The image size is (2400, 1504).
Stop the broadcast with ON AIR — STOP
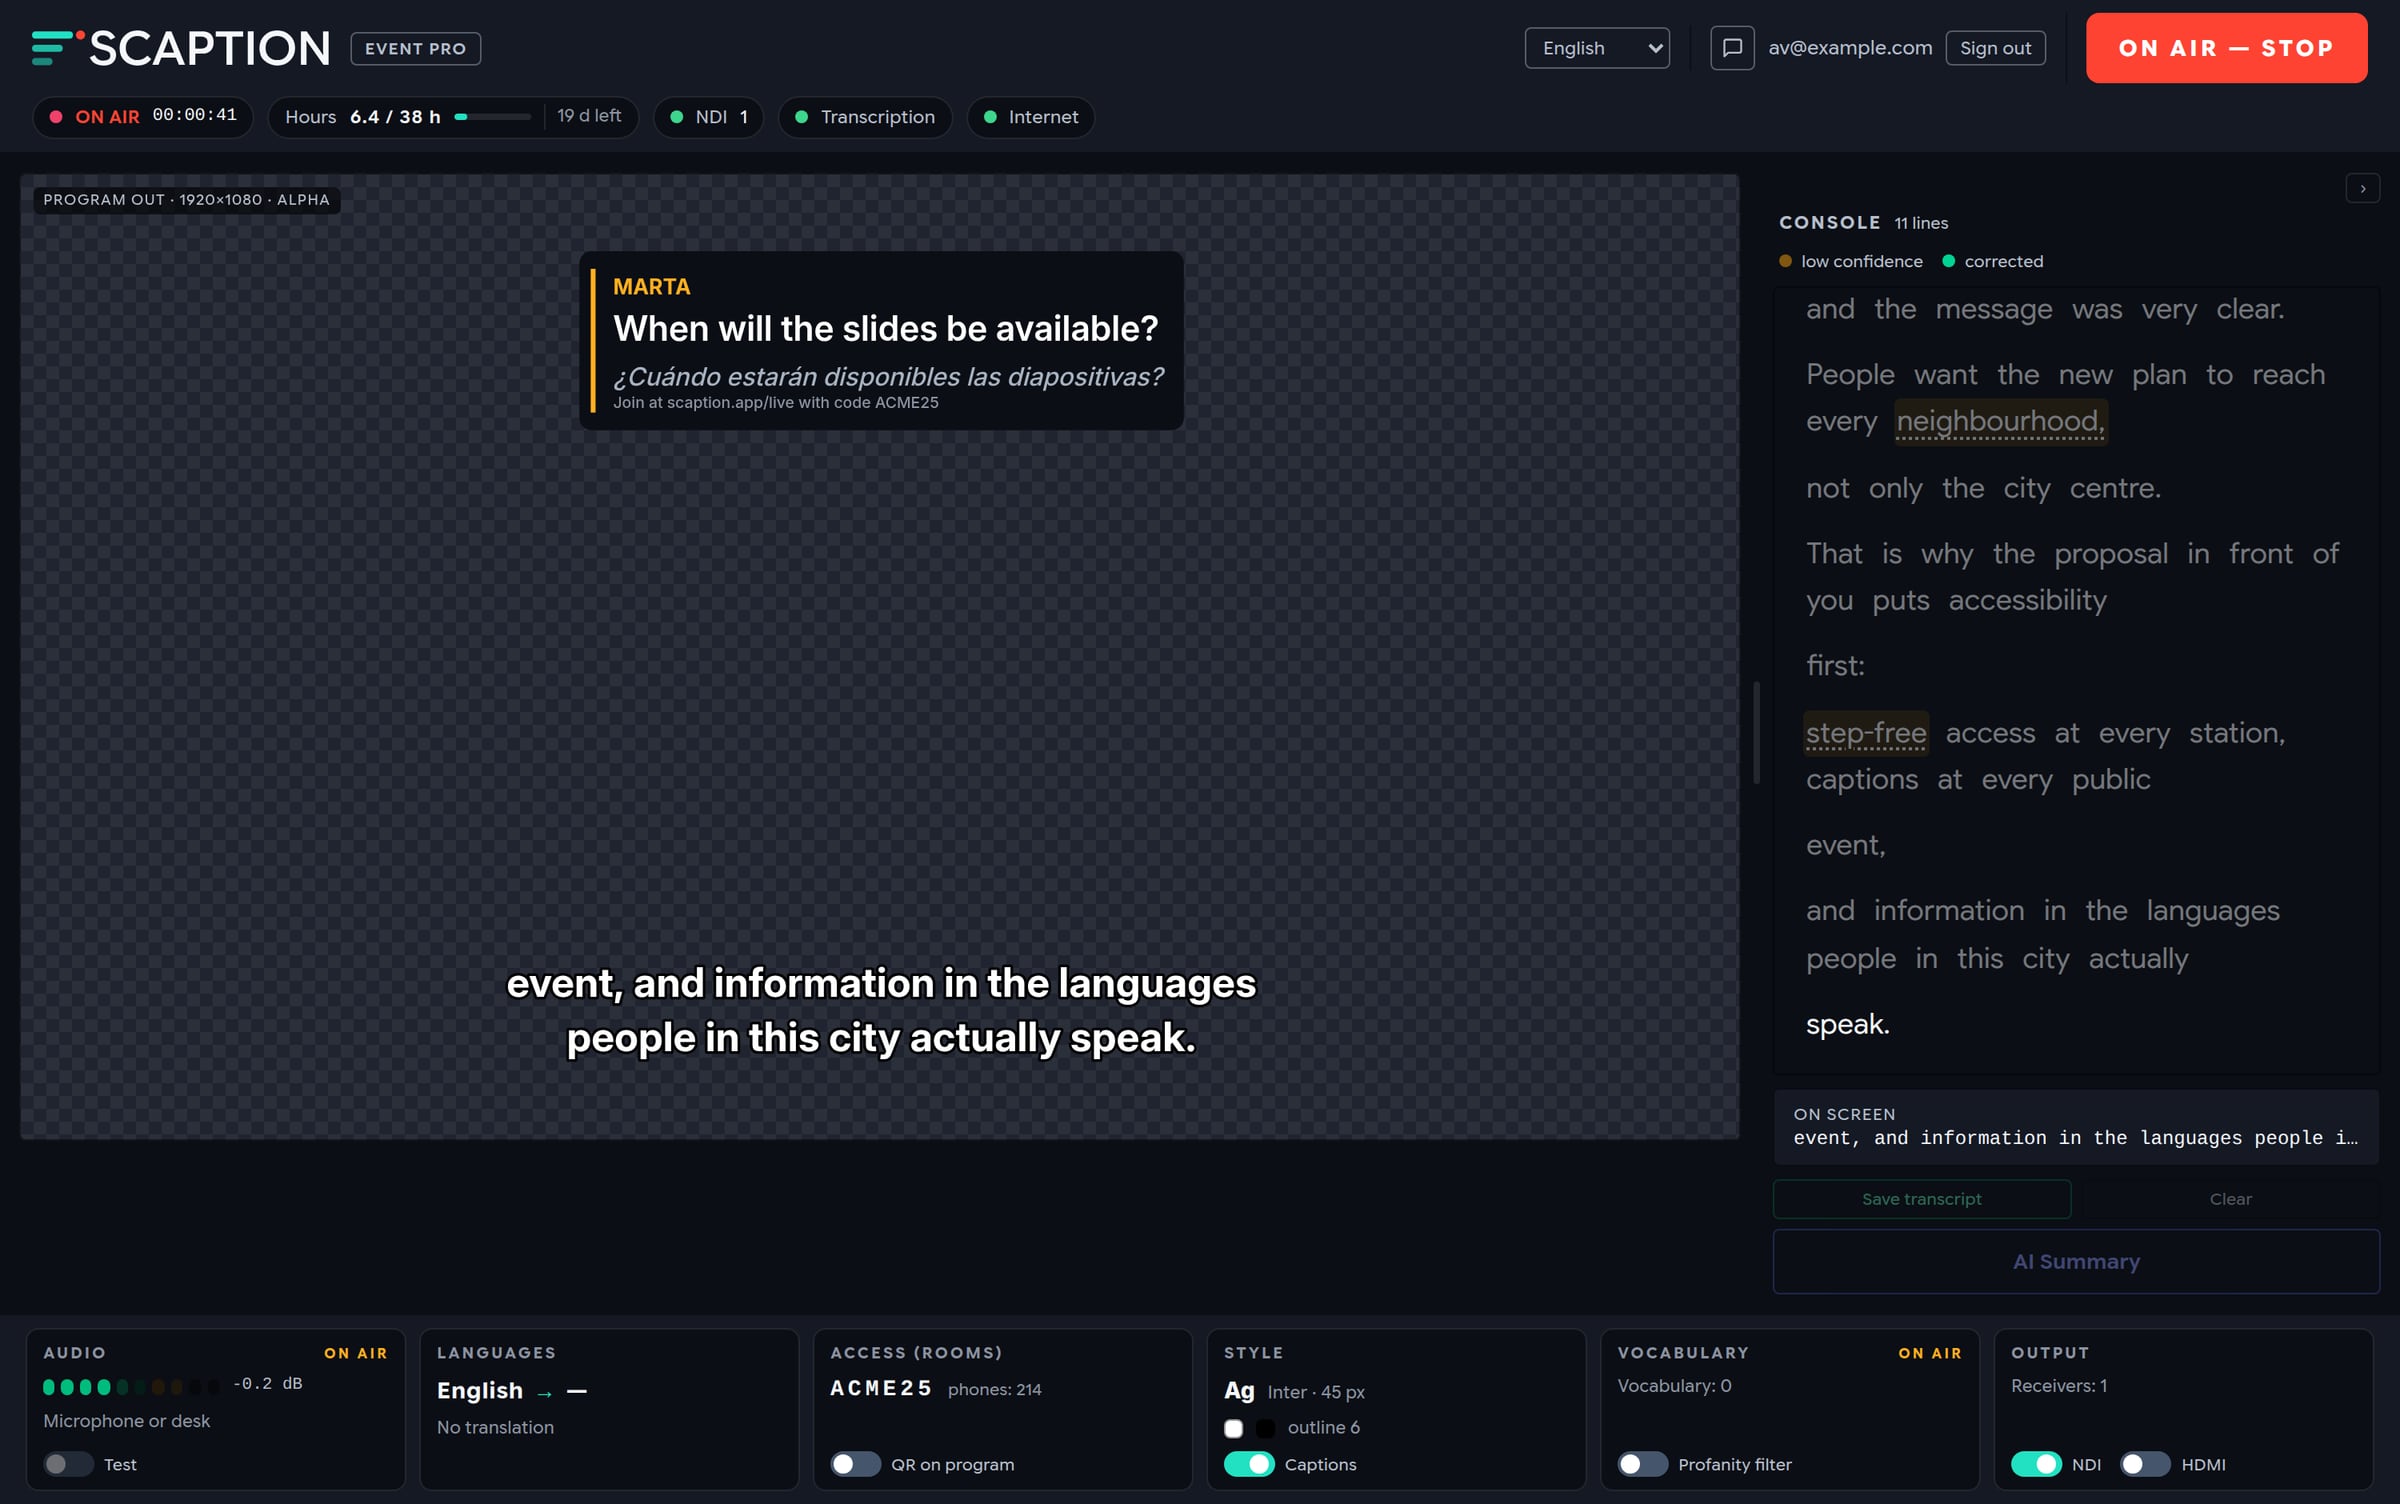2226,48
